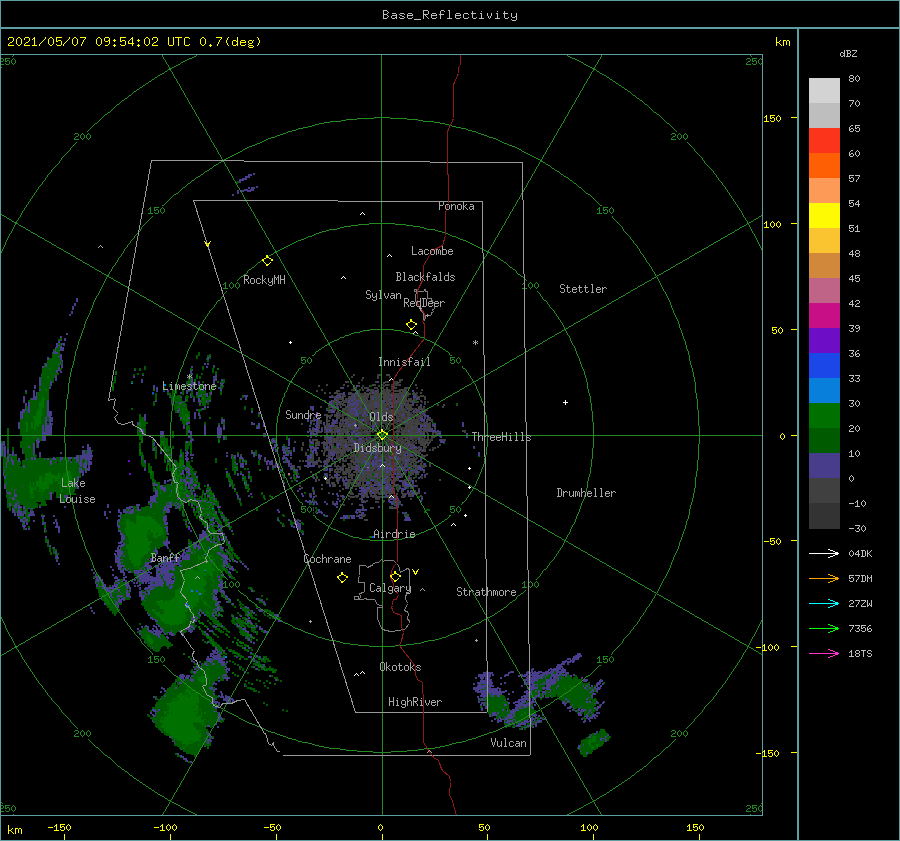
Task: Click the light grey 70-80 dBZ legend swatch
Action: (x=824, y=91)
